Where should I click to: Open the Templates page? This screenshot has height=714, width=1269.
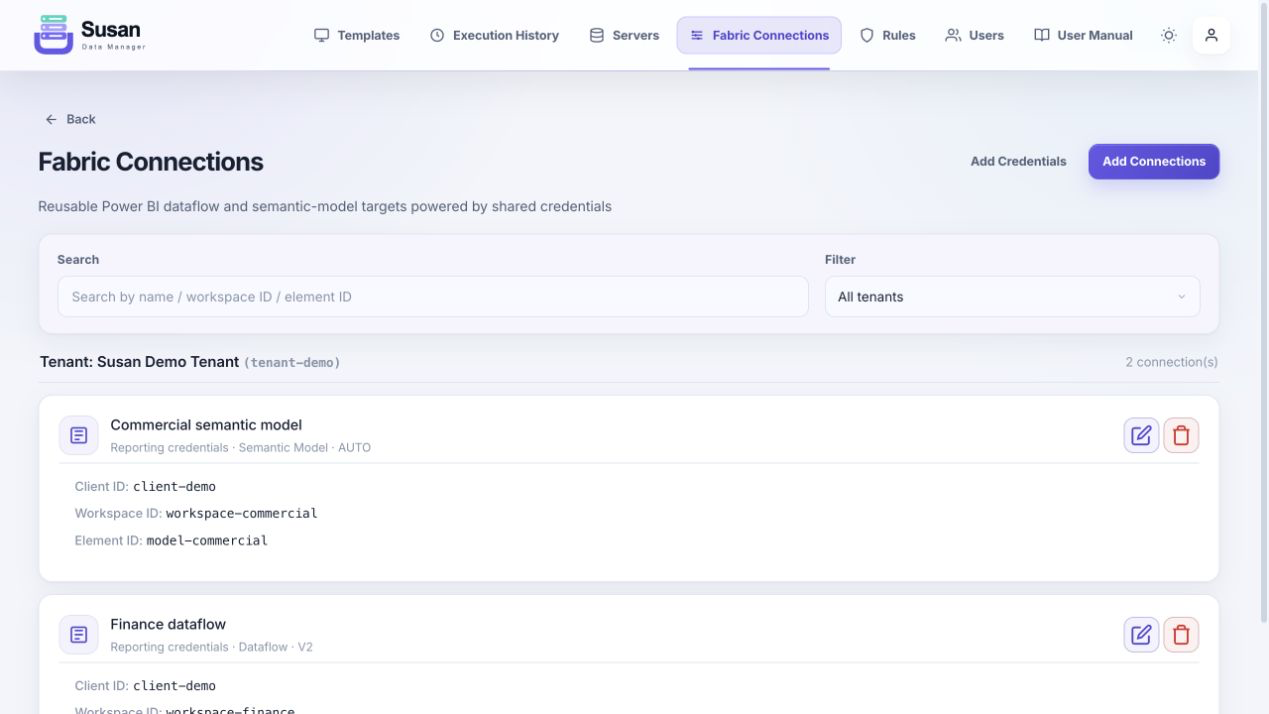coord(357,35)
